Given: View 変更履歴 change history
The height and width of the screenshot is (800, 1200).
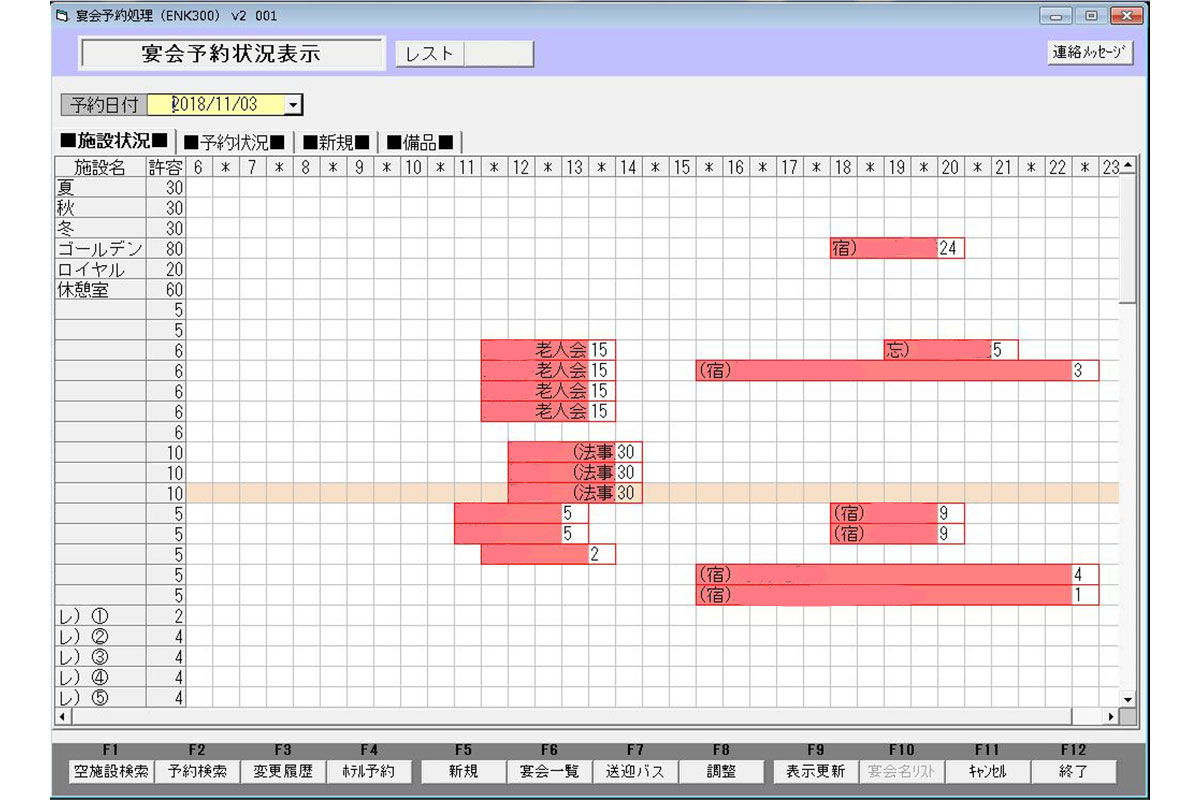Looking at the screenshot, I should [x=283, y=771].
